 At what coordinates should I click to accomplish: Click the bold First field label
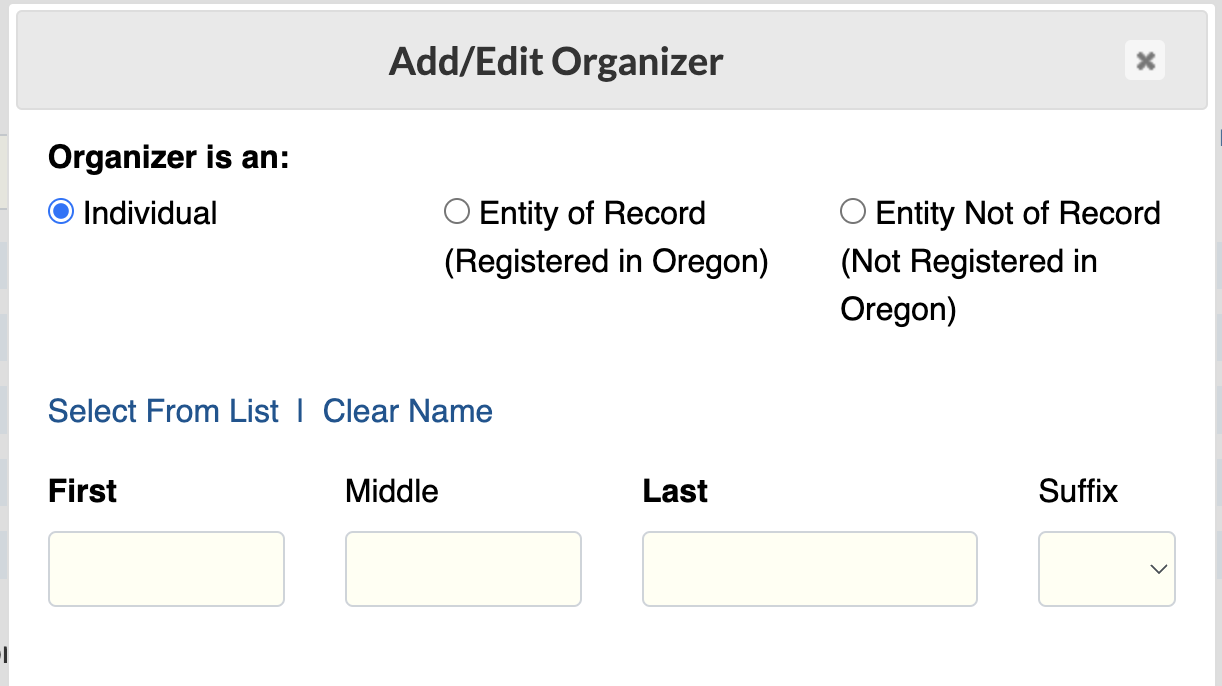coord(83,491)
